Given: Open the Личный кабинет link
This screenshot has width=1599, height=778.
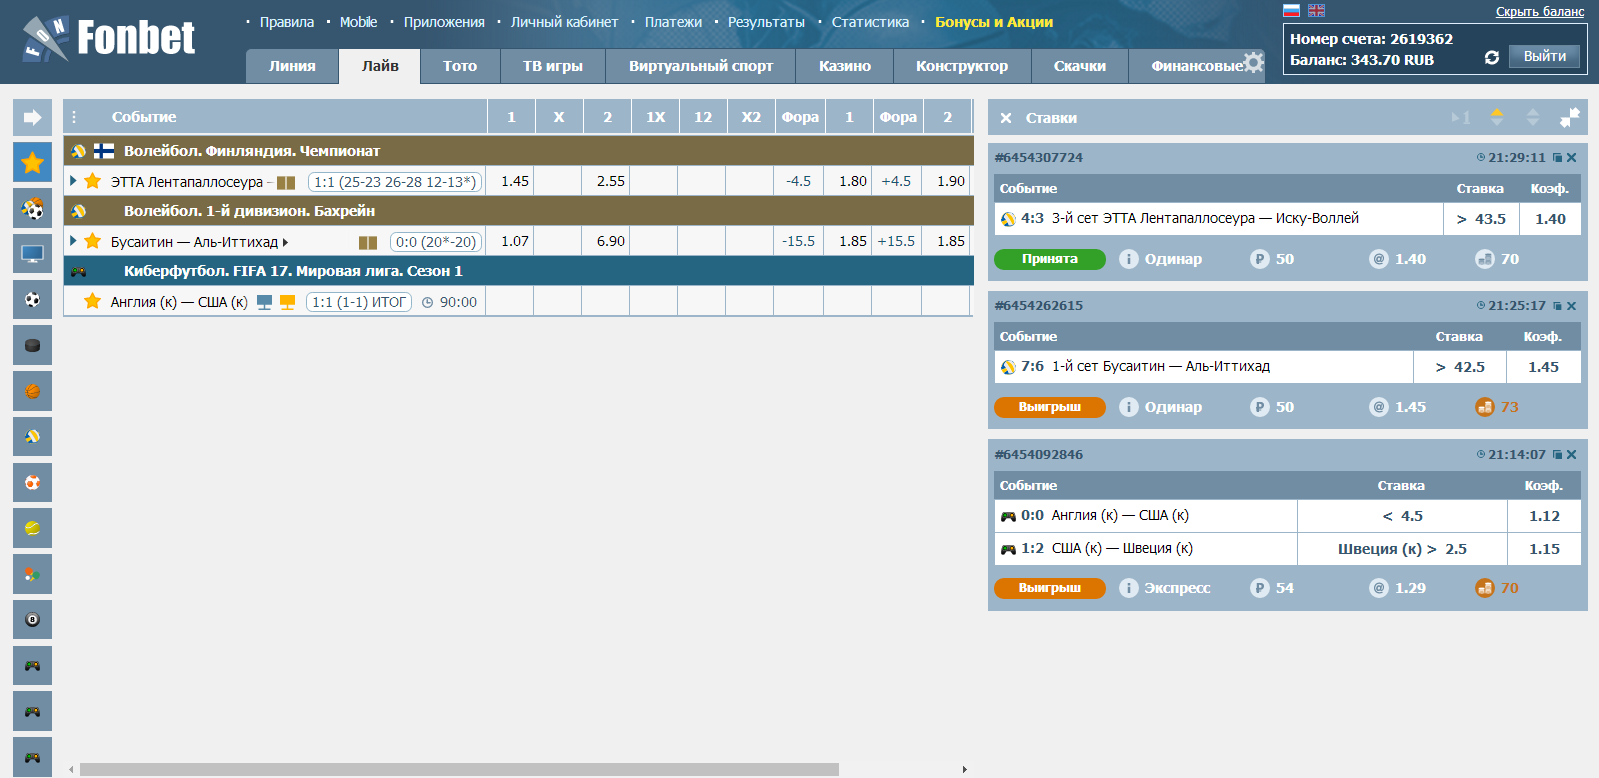Looking at the screenshot, I should point(564,22).
